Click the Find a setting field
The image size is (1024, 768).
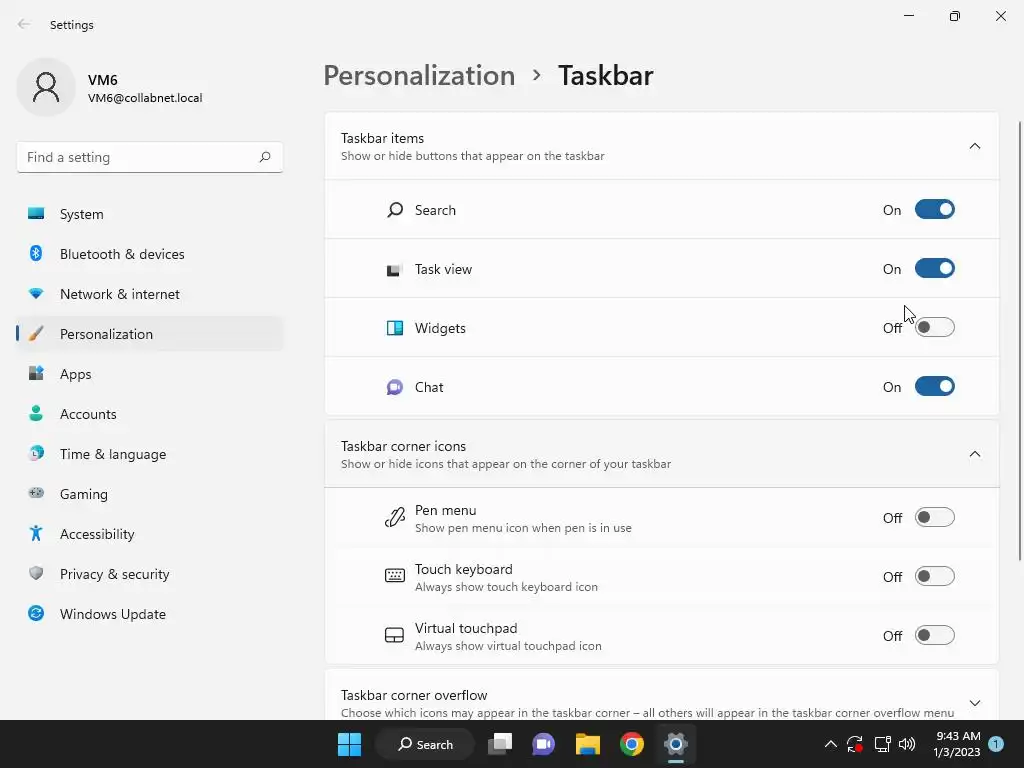tap(150, 157)
